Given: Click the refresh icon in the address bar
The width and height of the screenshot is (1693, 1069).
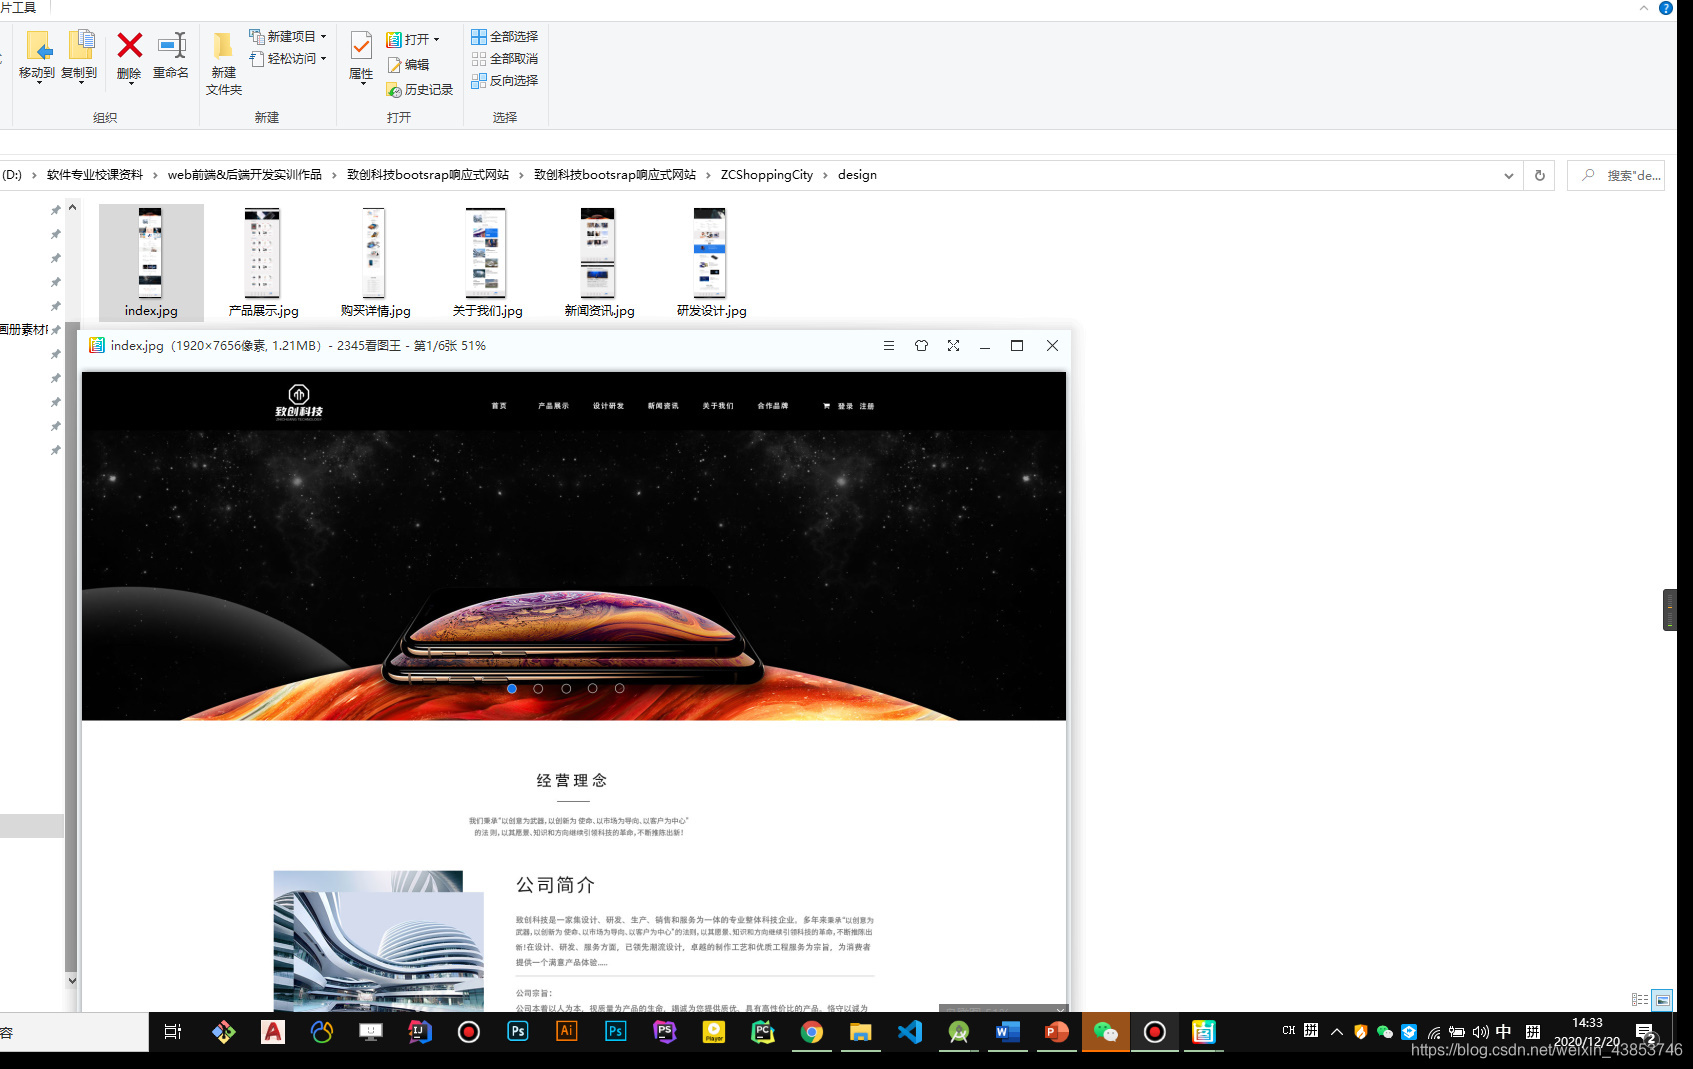Looking at the screenshot, I should (x=1538, y=174).
